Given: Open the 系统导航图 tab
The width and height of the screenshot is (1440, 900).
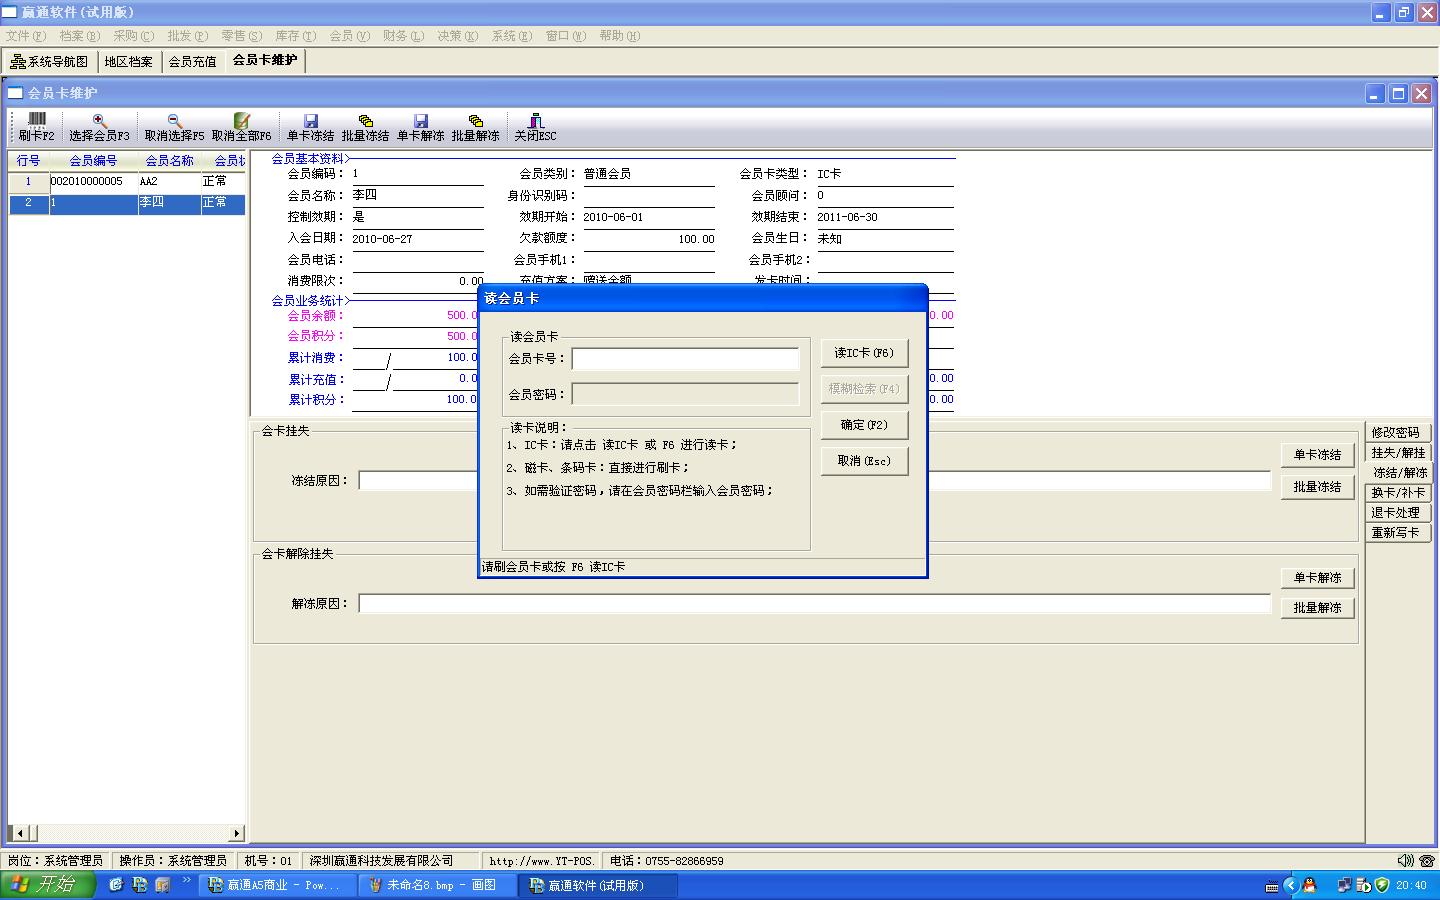Looking at the screenshot, I should [x=50, y=62].
